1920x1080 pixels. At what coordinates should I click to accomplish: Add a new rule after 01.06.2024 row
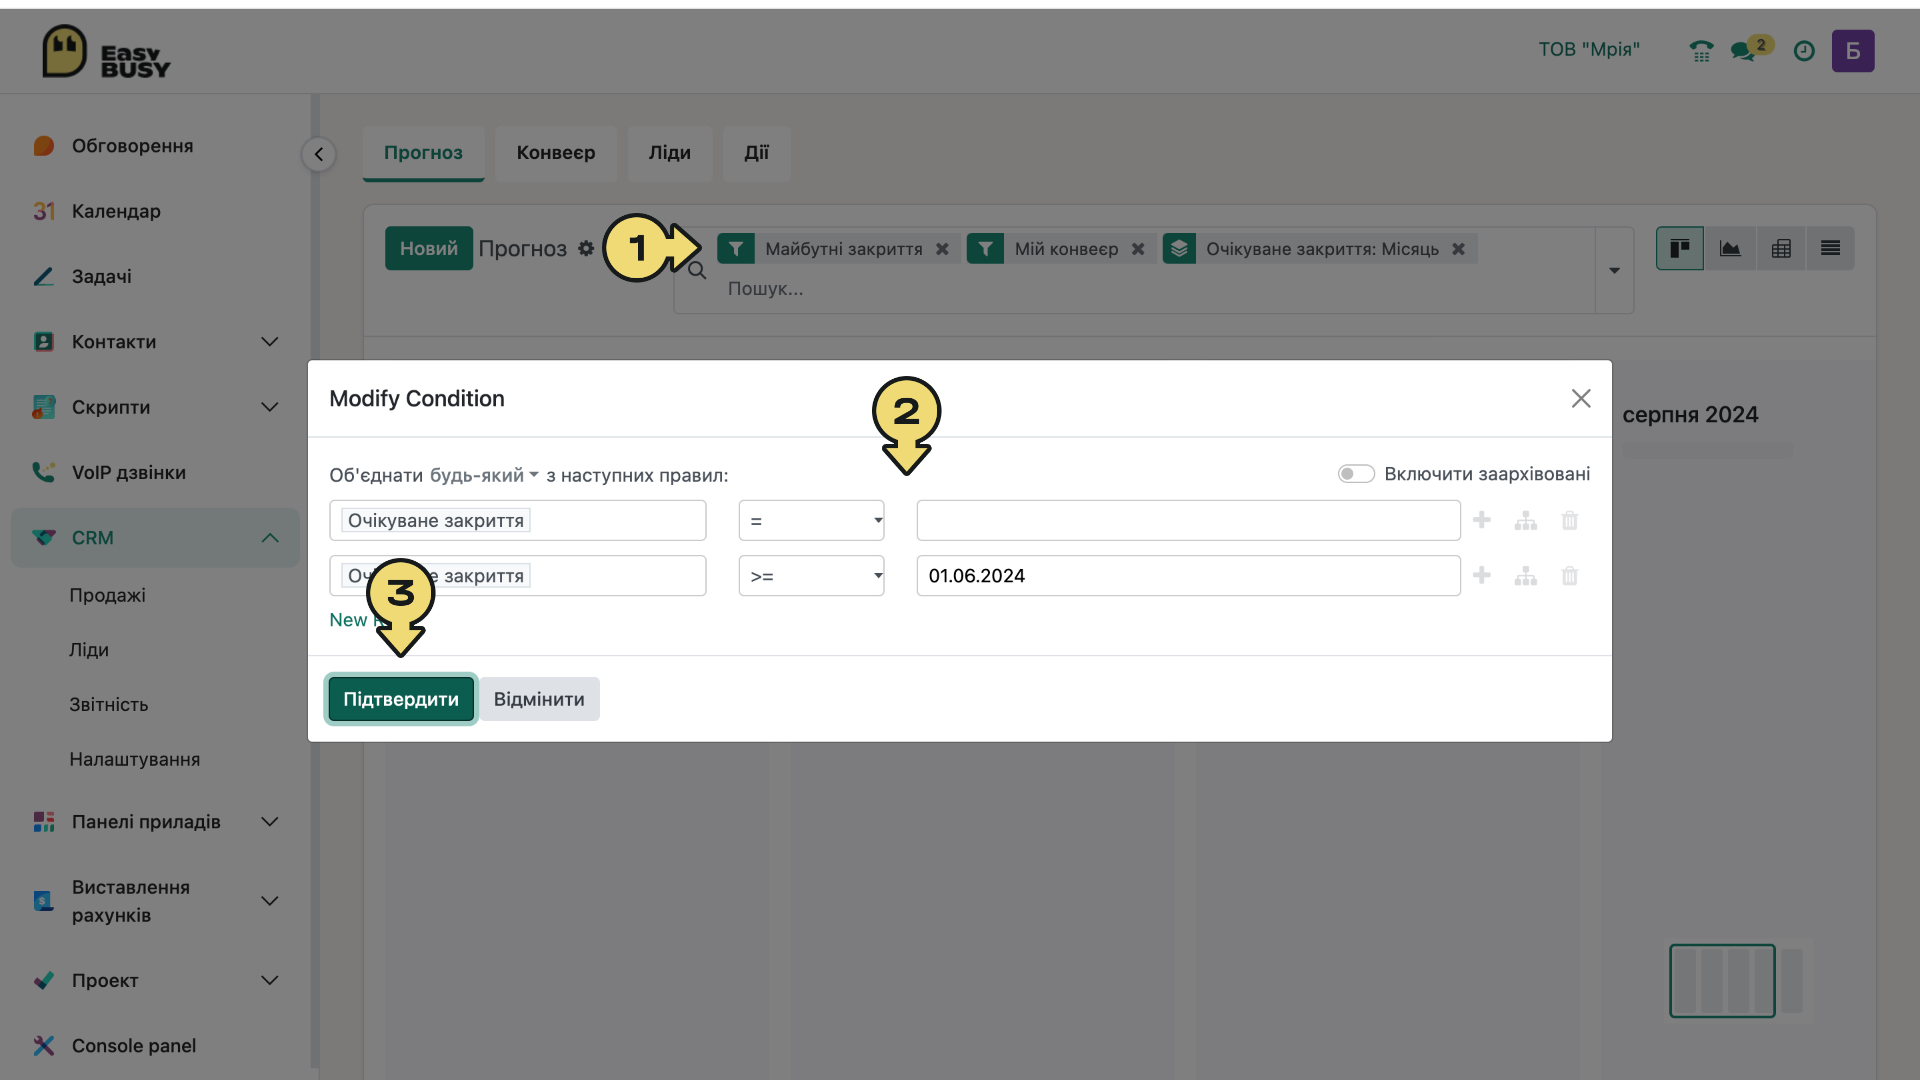(1482, 575)
